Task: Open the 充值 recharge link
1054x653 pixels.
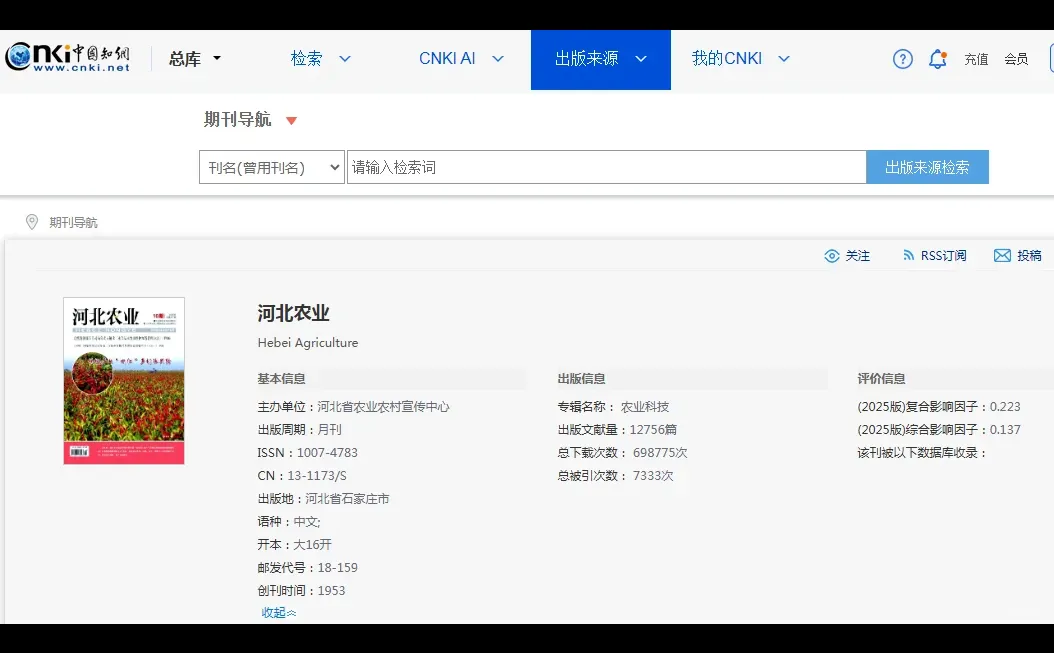Action: [x=976, y=59]
